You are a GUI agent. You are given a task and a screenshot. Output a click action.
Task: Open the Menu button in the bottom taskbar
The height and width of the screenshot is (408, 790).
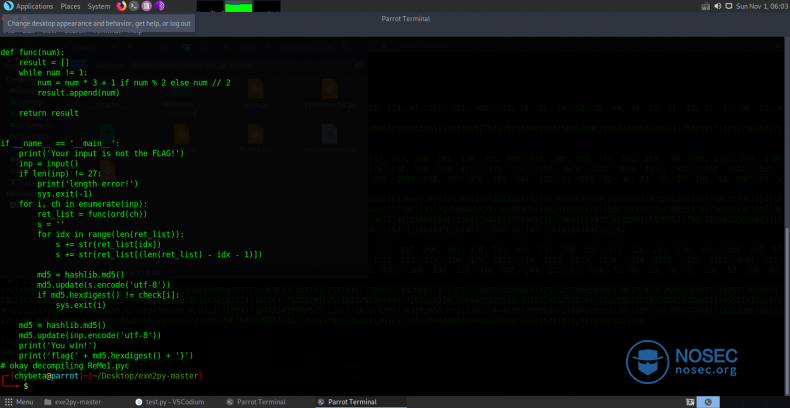click(x=19, y=402)
